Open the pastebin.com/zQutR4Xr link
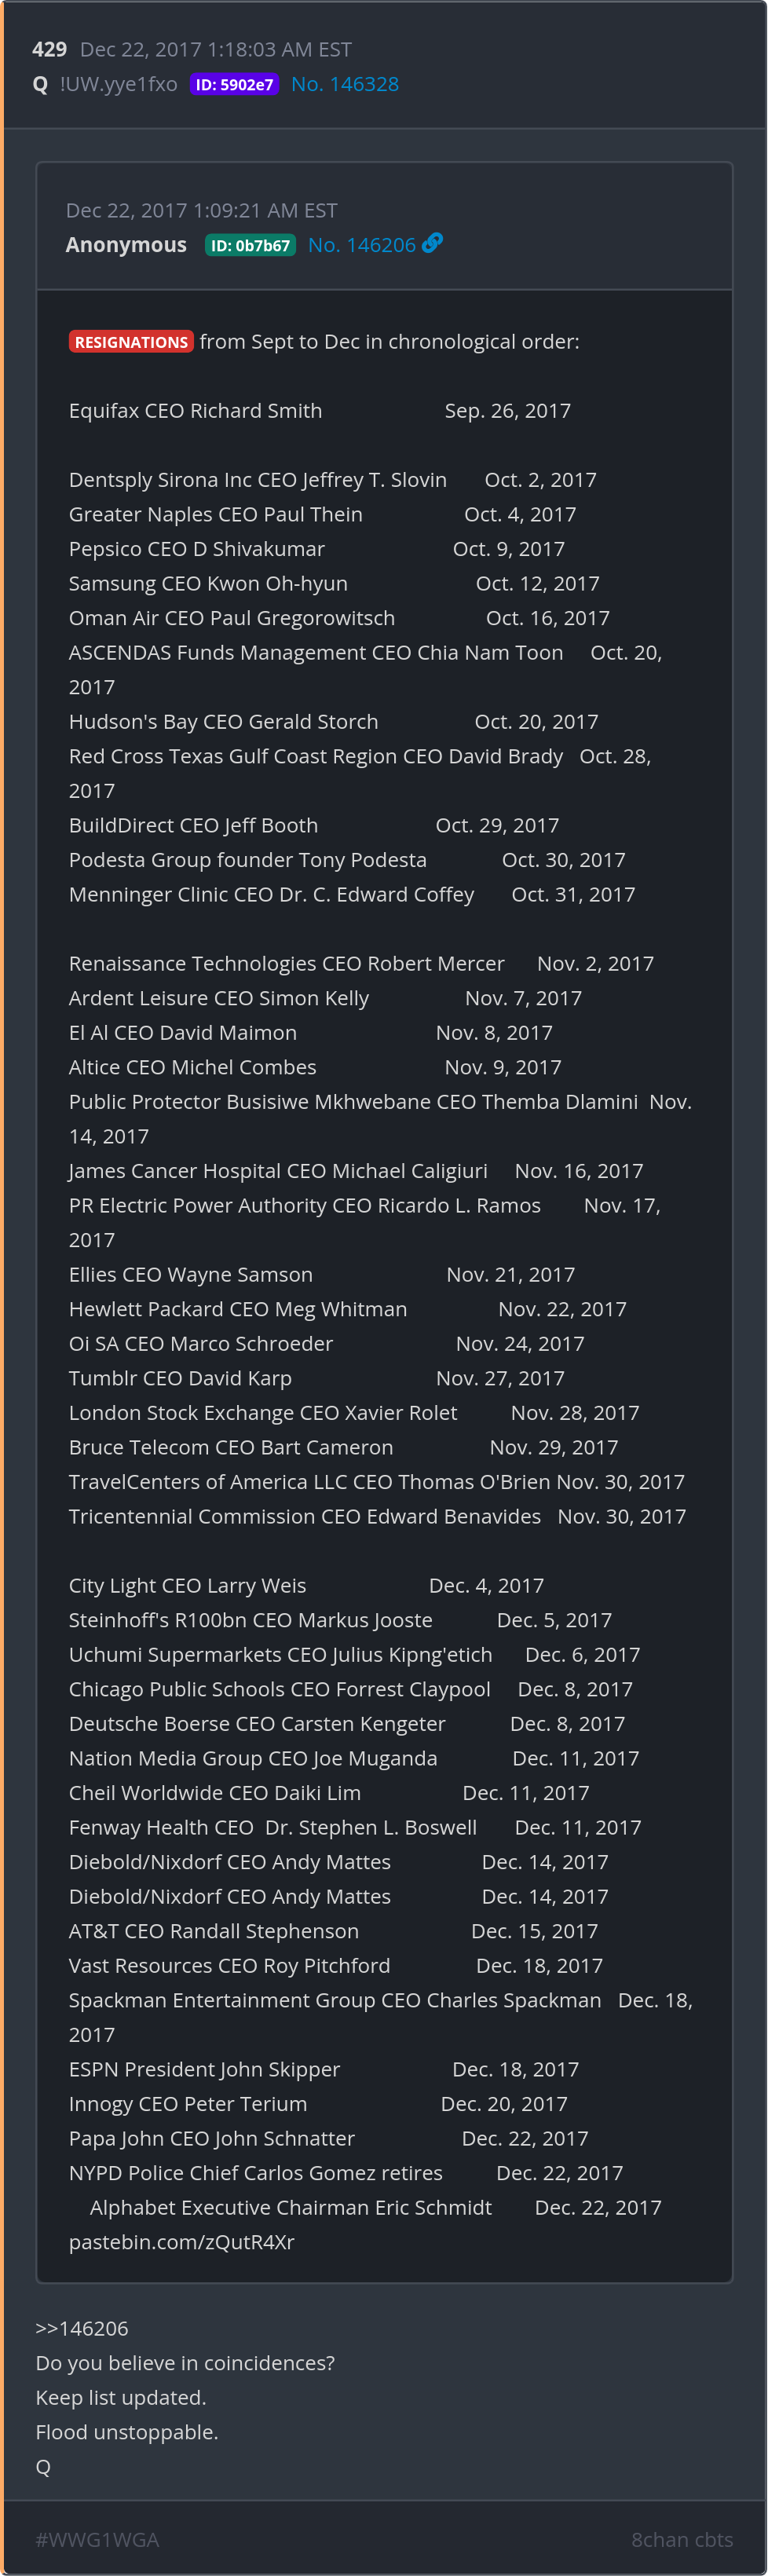768x2576 pixels. point(181,2241)
